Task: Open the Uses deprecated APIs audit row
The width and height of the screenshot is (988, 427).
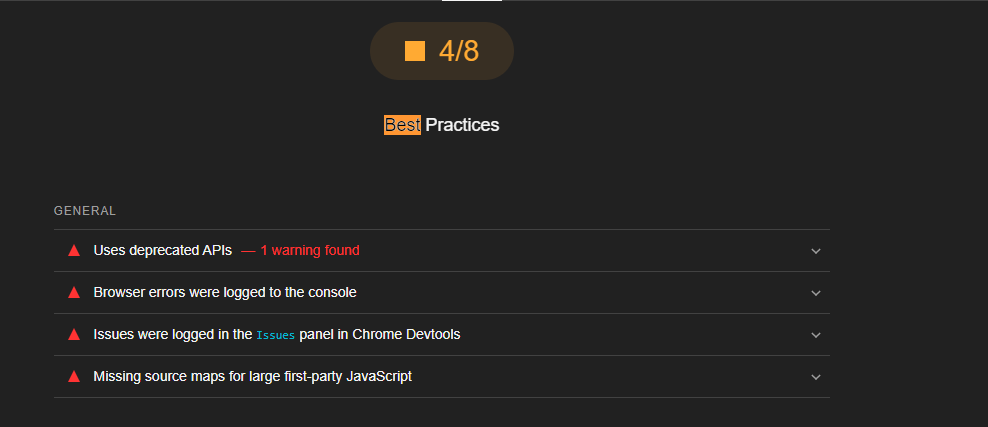Action: point(163,250)
